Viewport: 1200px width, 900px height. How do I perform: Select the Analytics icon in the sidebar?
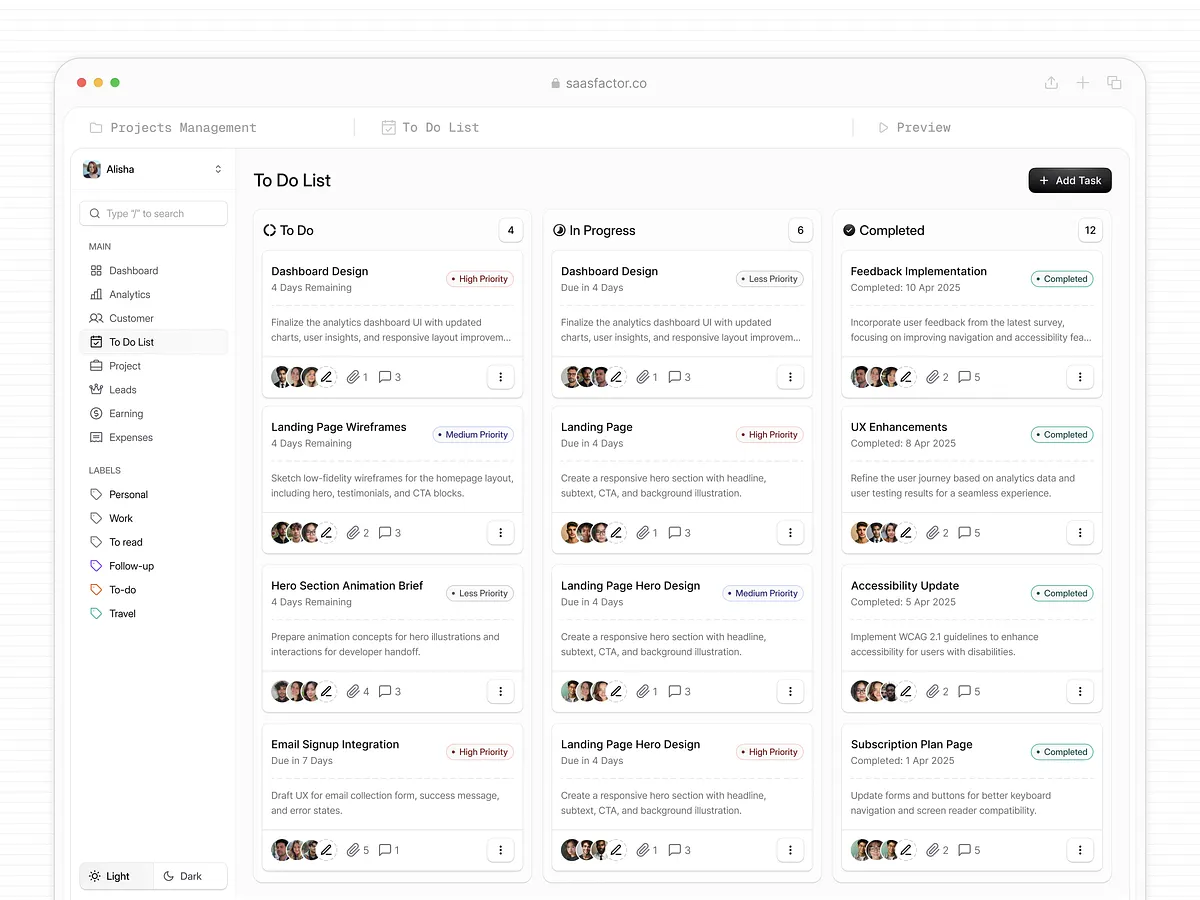pos(95,294)
